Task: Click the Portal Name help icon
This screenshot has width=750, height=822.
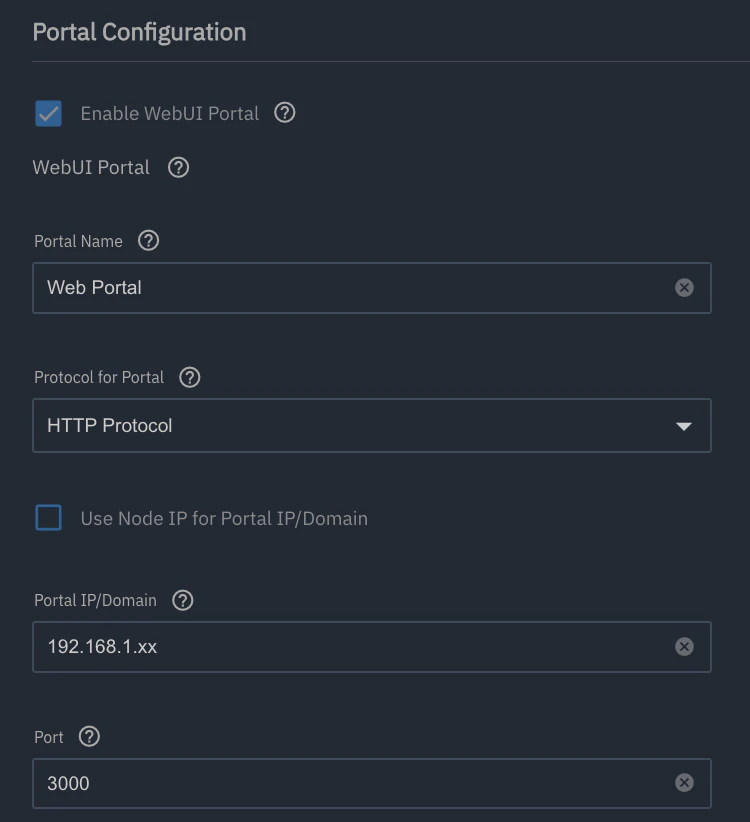Action: tap(148, 241)
